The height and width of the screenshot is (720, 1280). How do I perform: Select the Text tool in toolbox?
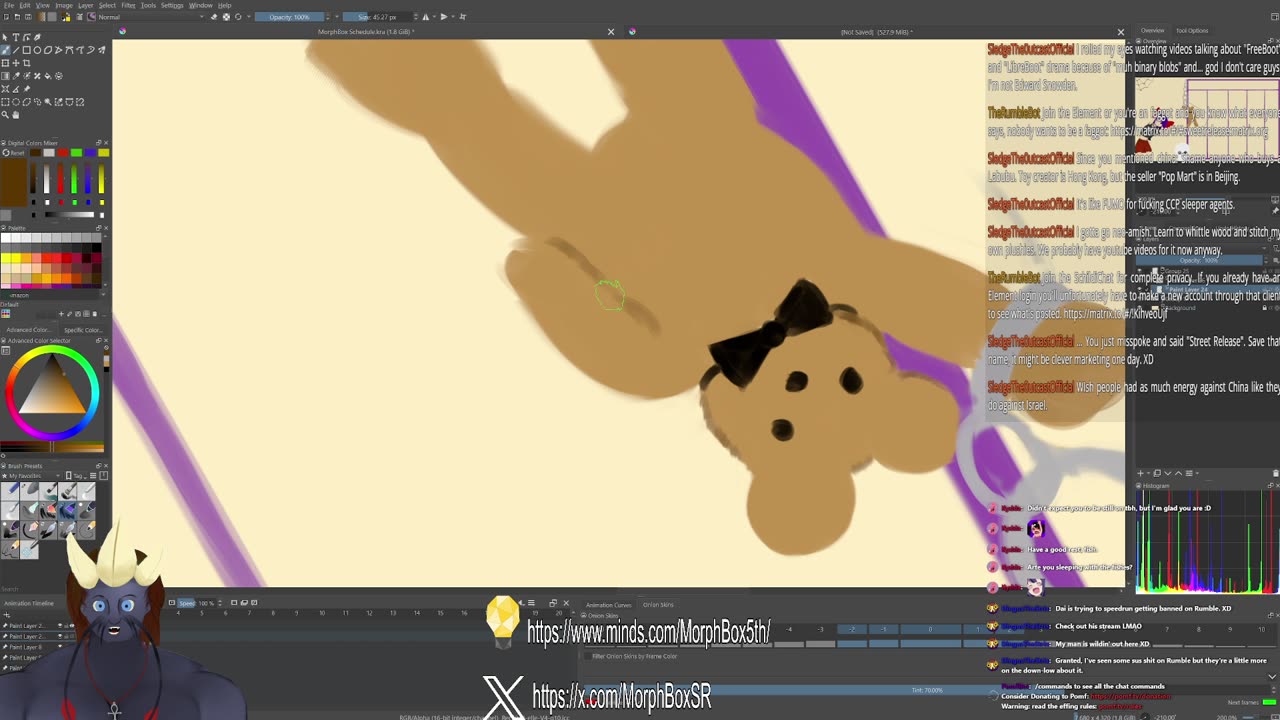16,37
